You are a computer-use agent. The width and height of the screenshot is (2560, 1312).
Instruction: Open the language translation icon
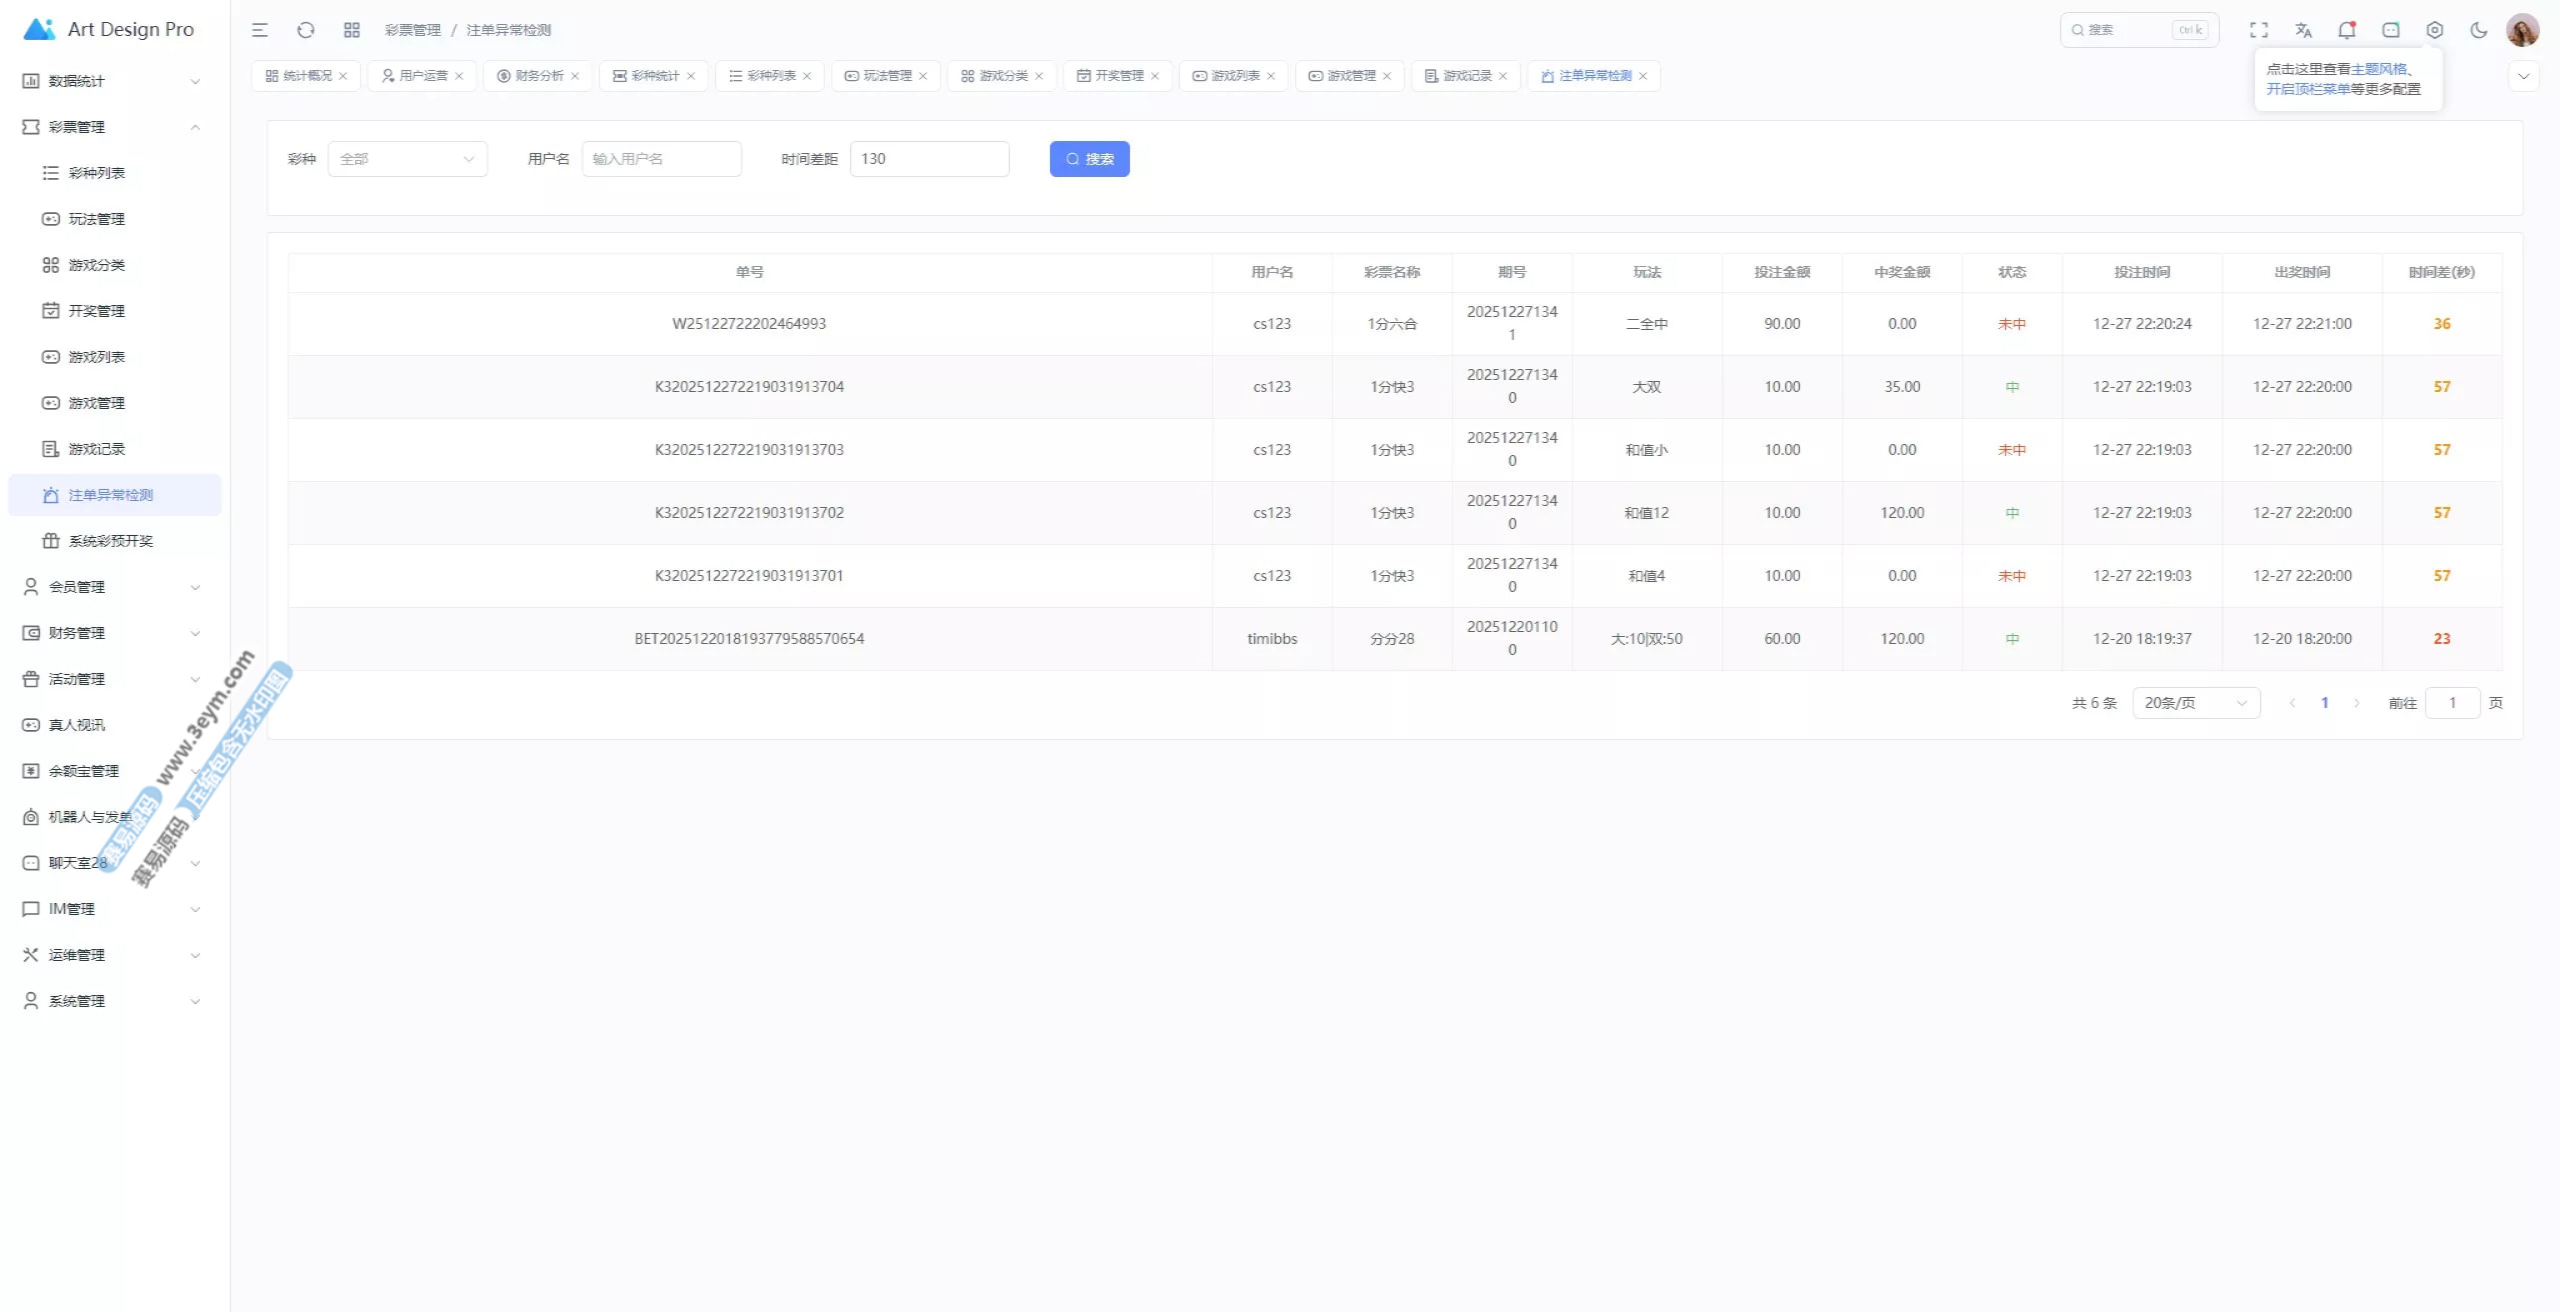click(2303, 30)
